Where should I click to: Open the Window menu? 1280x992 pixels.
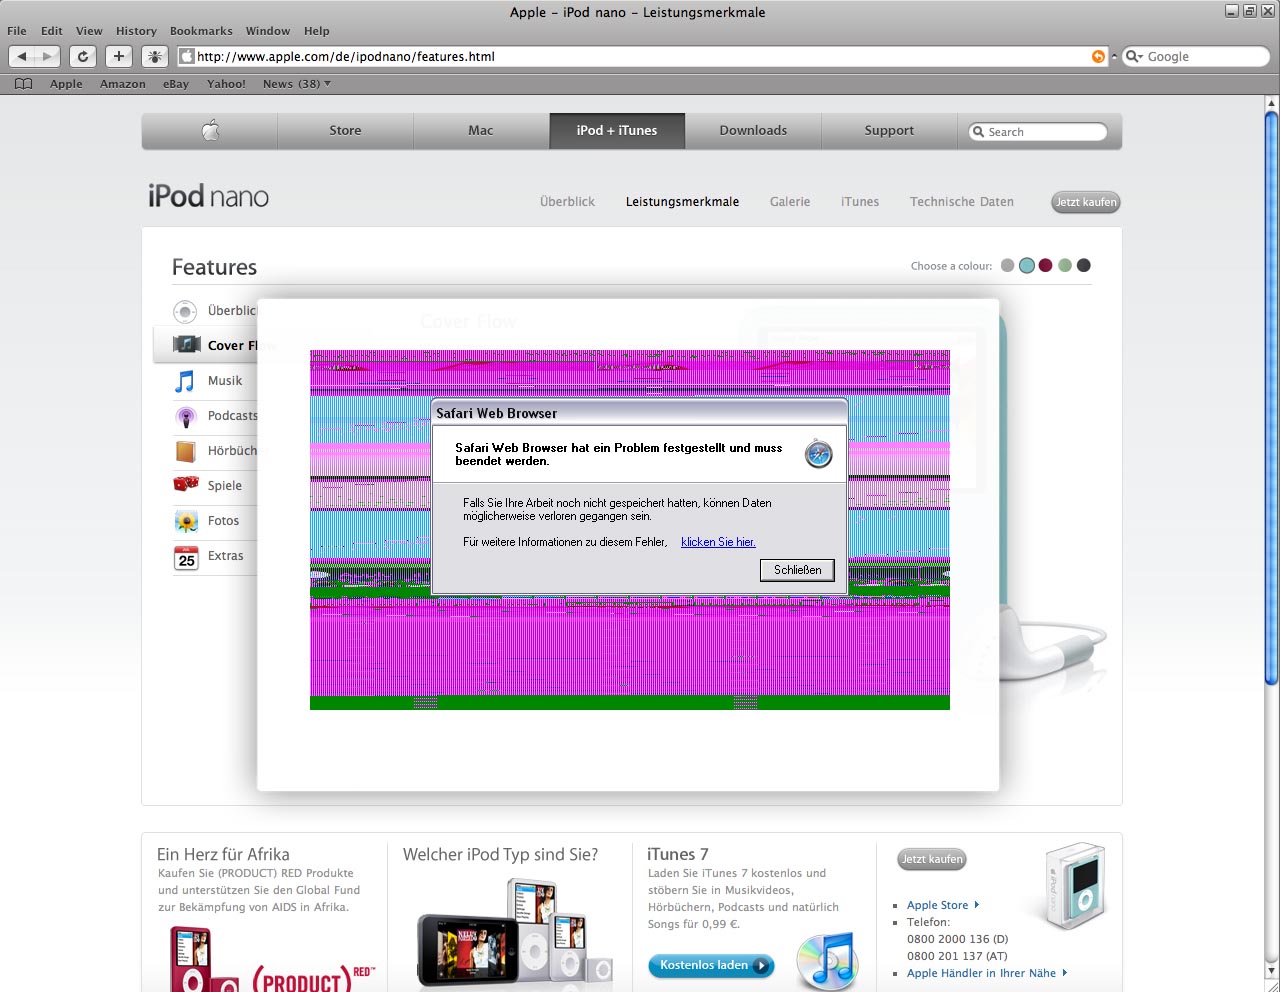pyautogui.click(x=268, y=31)
